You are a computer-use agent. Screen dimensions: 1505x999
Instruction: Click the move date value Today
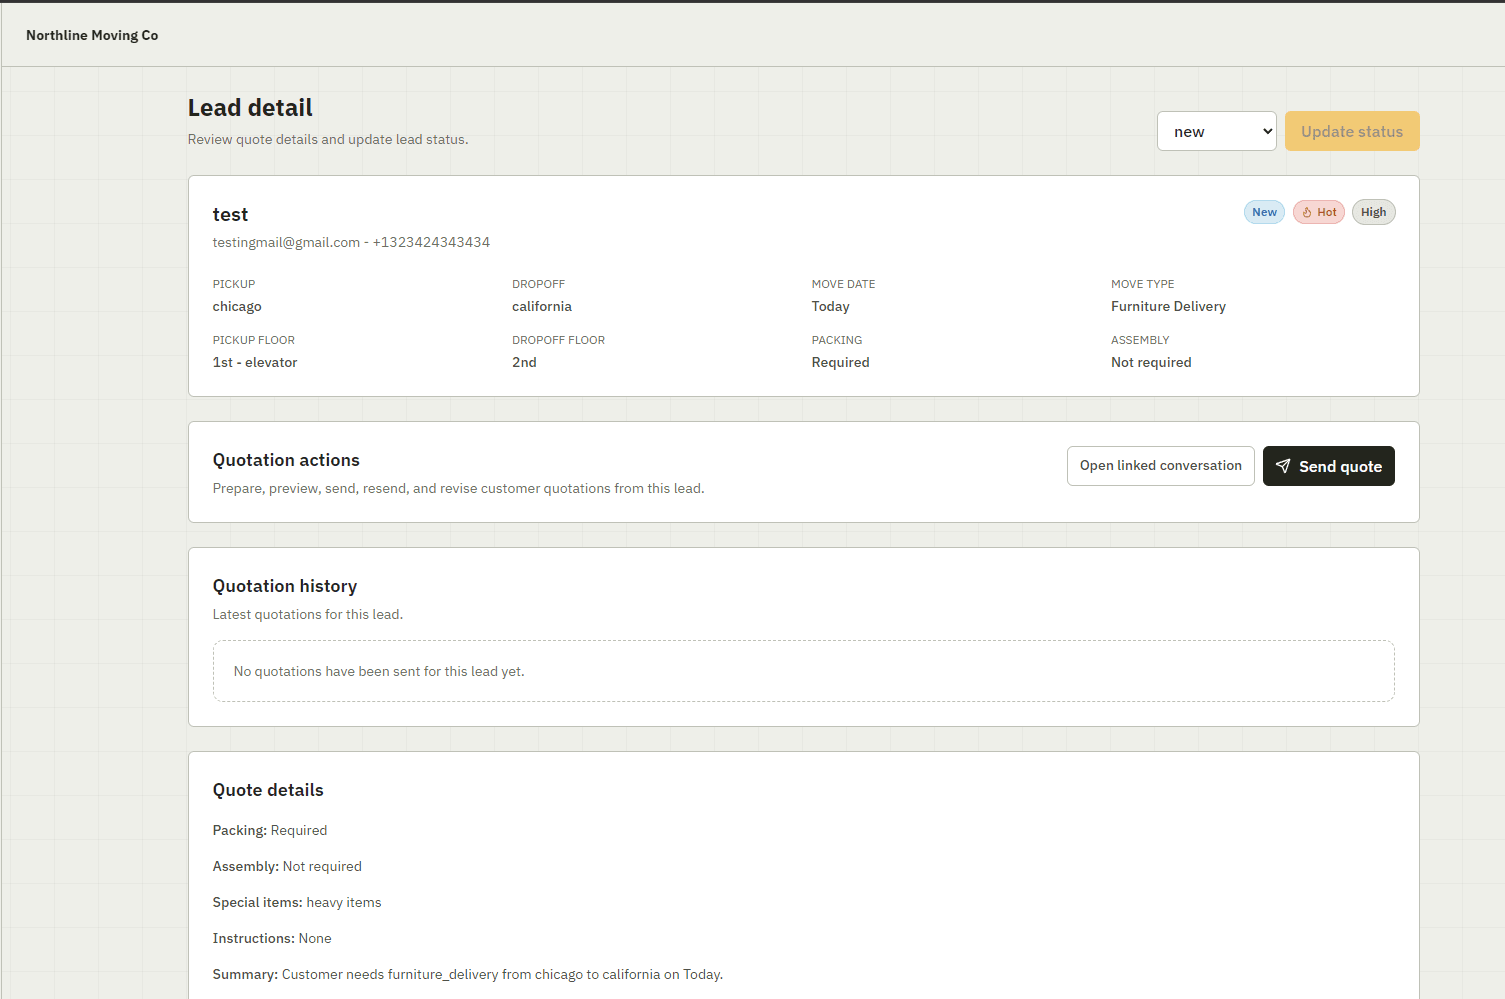point(830,306)
